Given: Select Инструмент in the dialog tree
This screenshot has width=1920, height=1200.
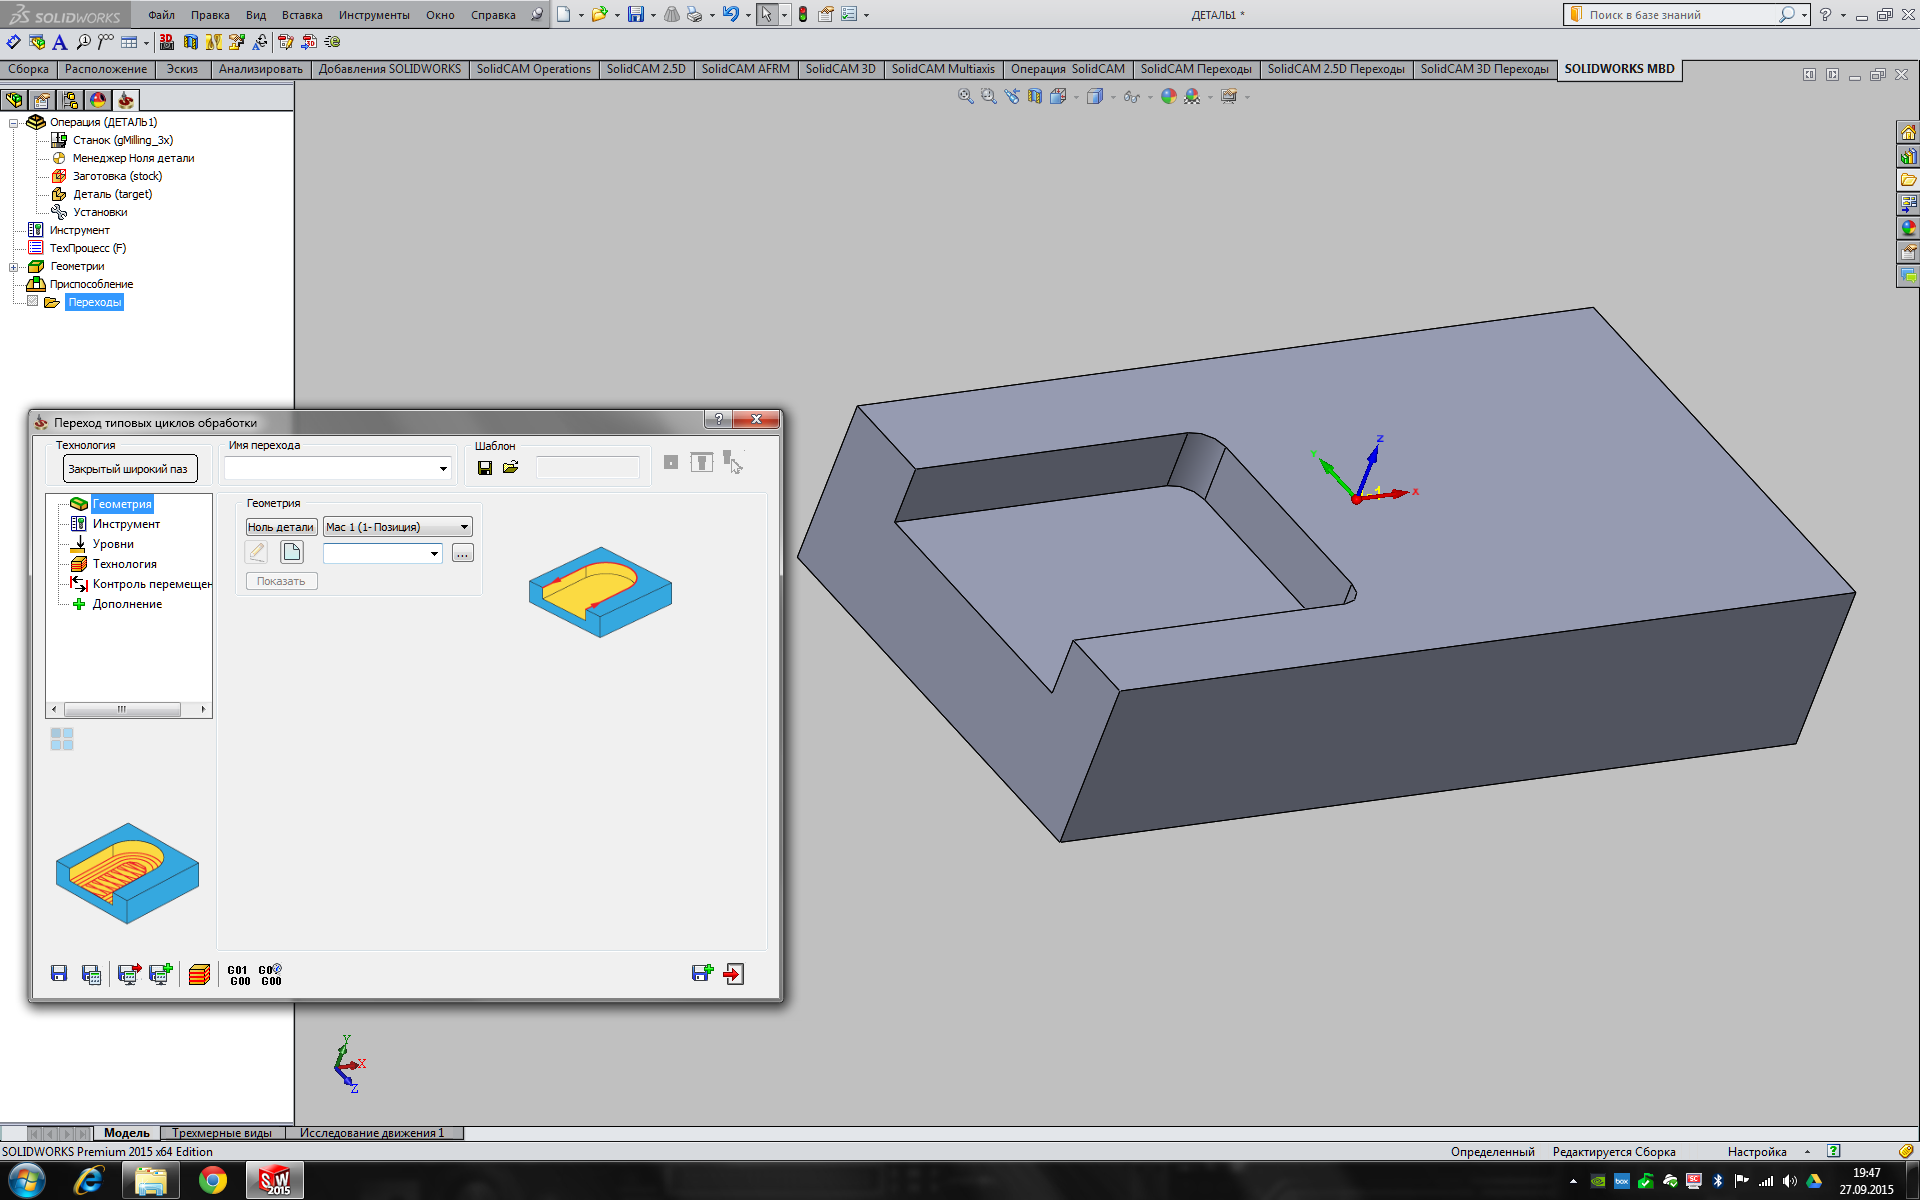Looking at the screenshot, I should click(x=126, y=524).
